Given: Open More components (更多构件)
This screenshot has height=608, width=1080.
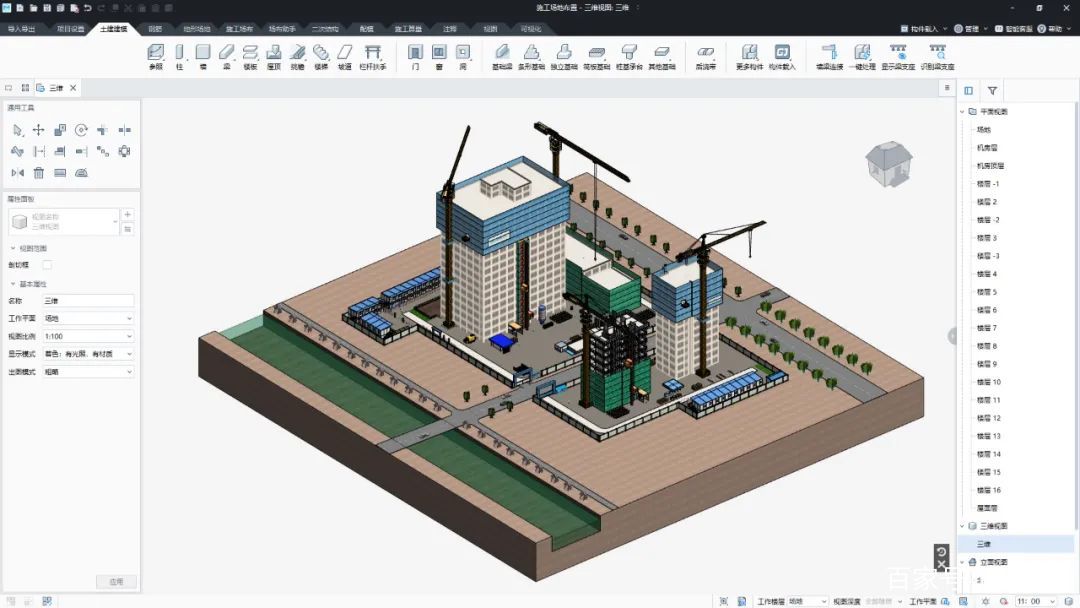Looking at the screenshot, I should coord(749,57).
